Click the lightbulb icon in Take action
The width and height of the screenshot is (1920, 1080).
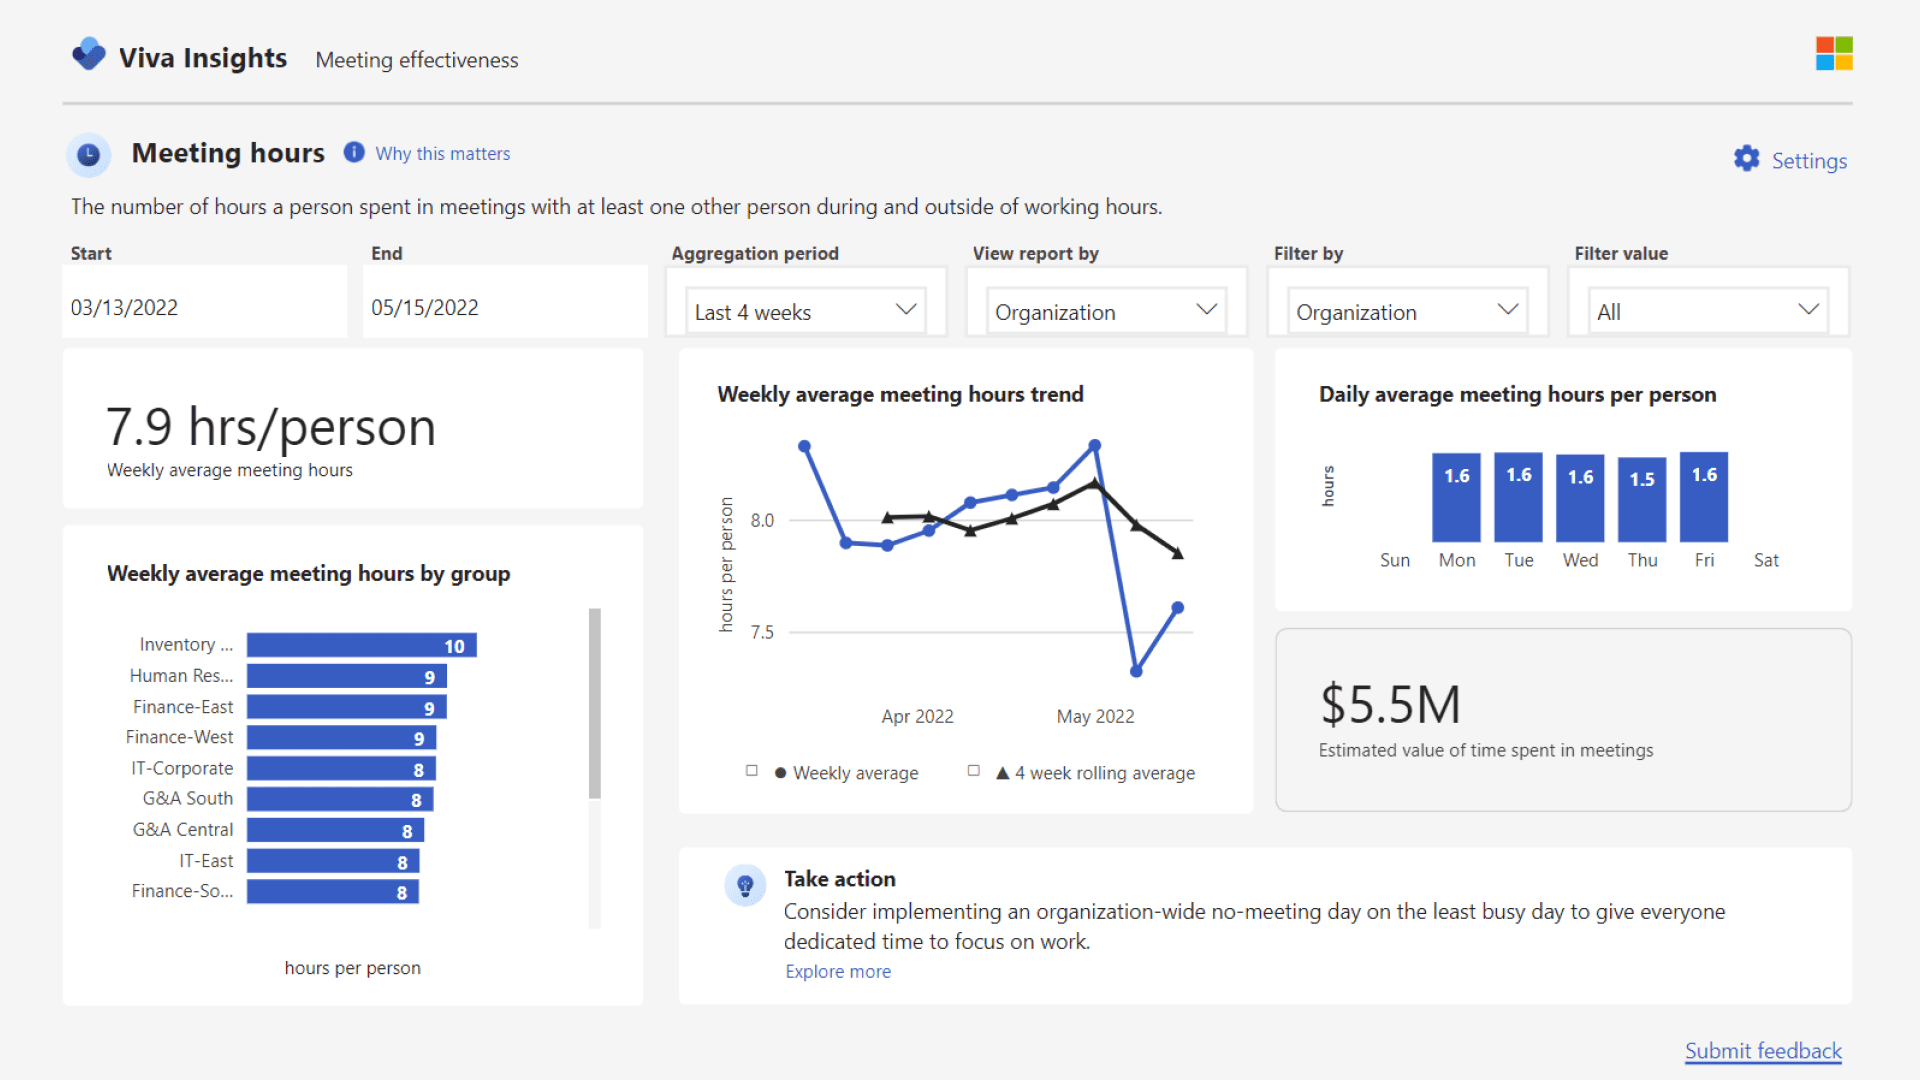point(745,886)
